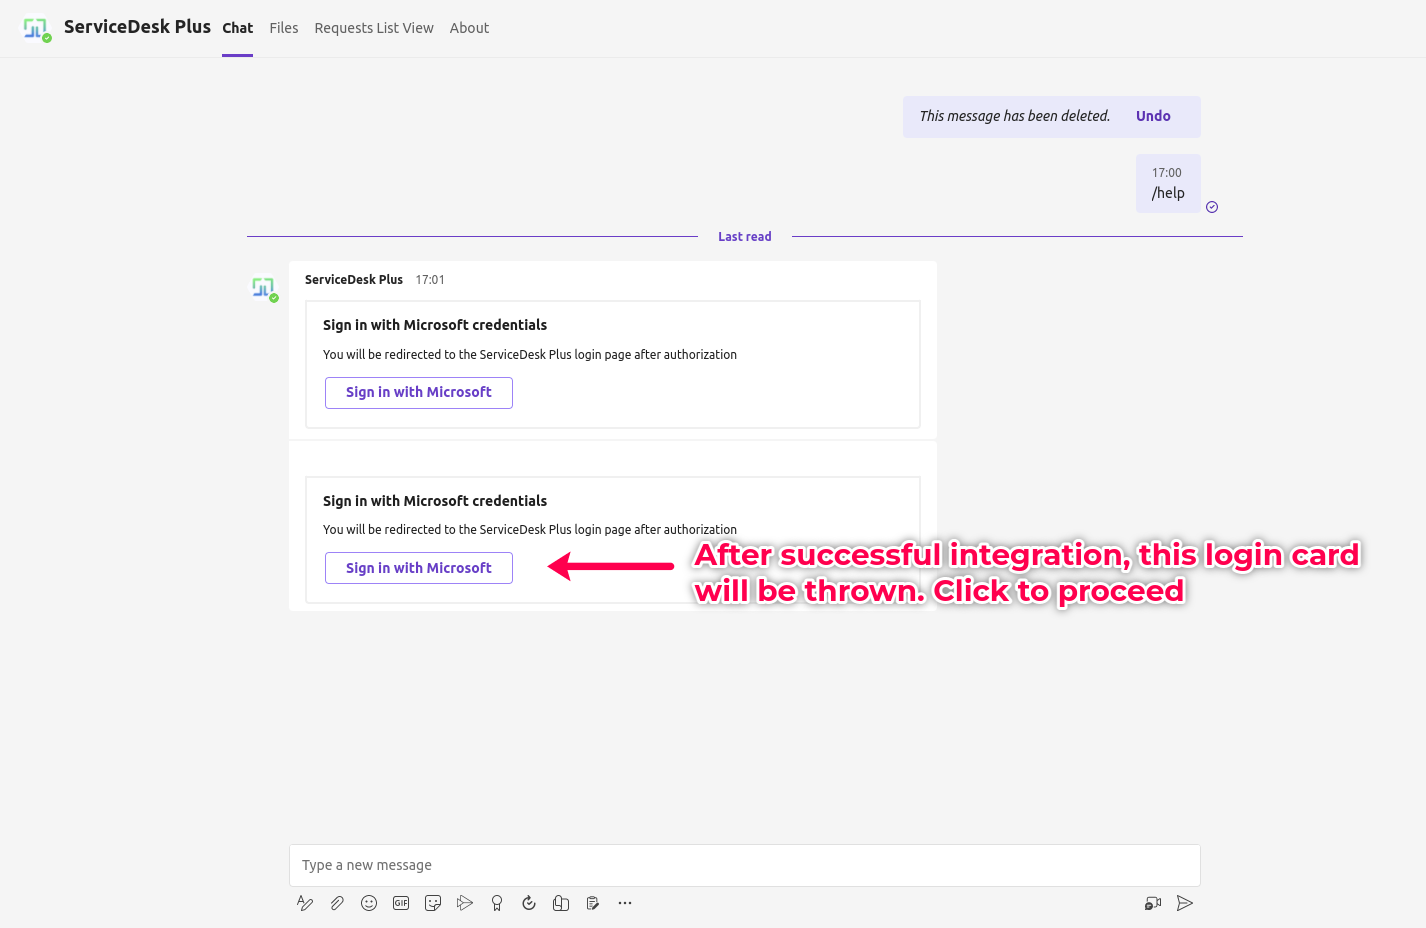Click 'This message has been deleted.' text
This screenshot has height=928, width=1426.
1015,116
